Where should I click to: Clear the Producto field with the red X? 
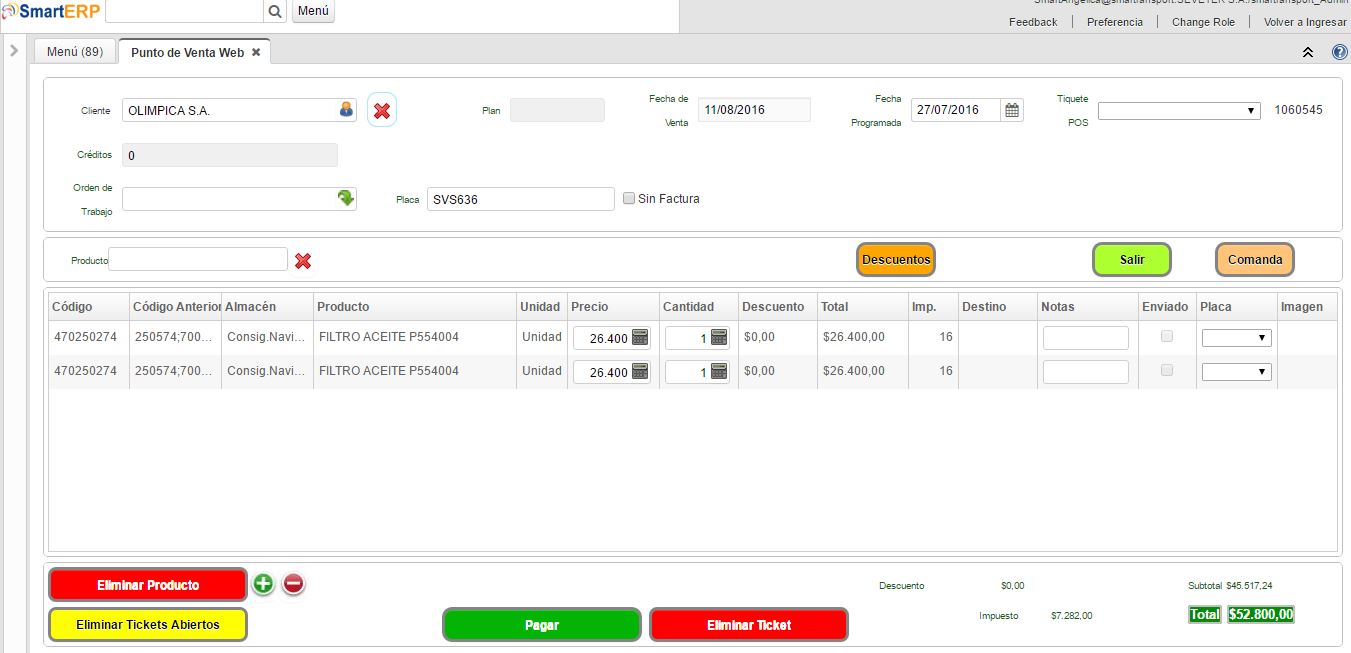[303, 260]
